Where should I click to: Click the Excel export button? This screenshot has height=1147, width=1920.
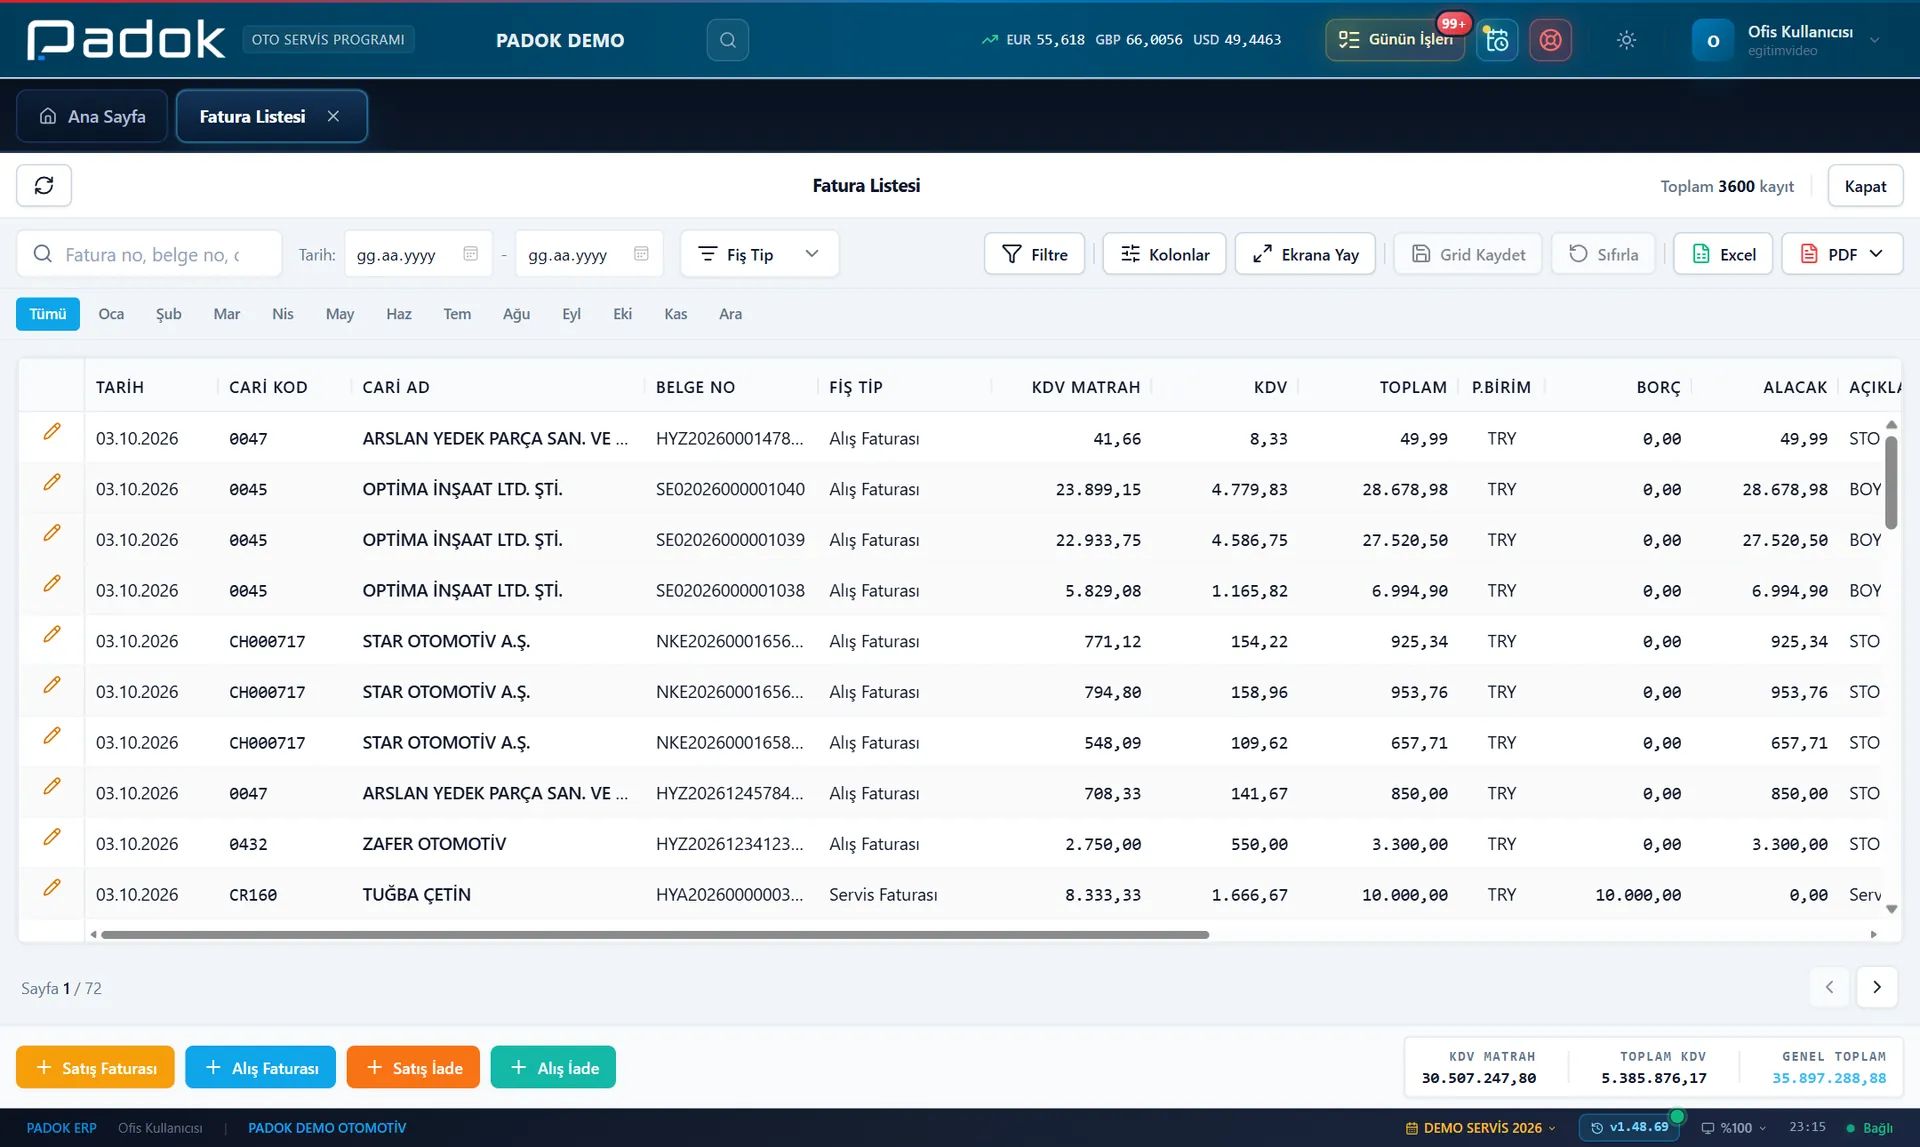coord(1723,254)
